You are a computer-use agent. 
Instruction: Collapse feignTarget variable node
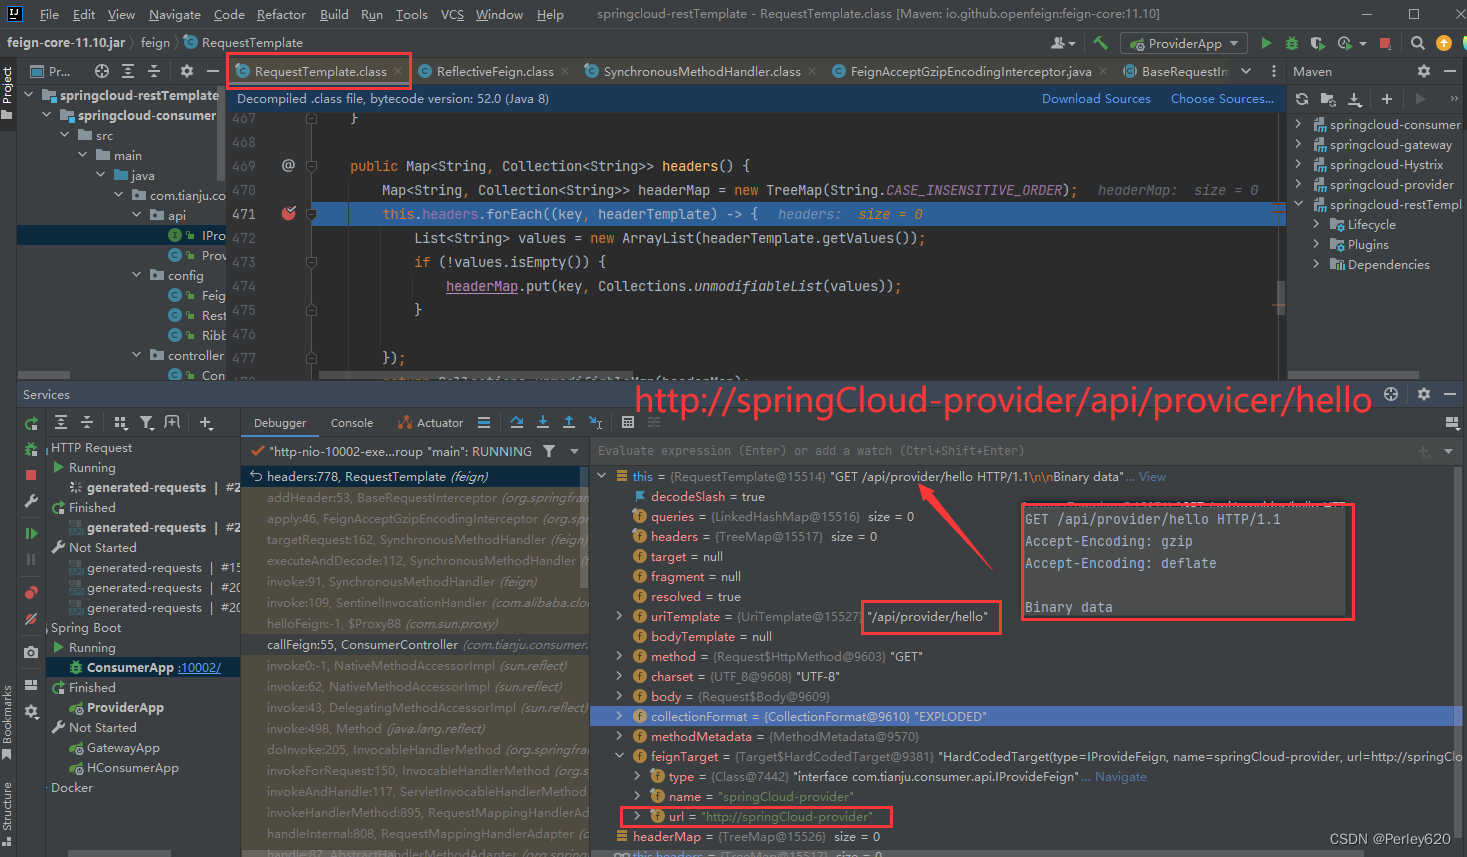[x=619, y=756]
